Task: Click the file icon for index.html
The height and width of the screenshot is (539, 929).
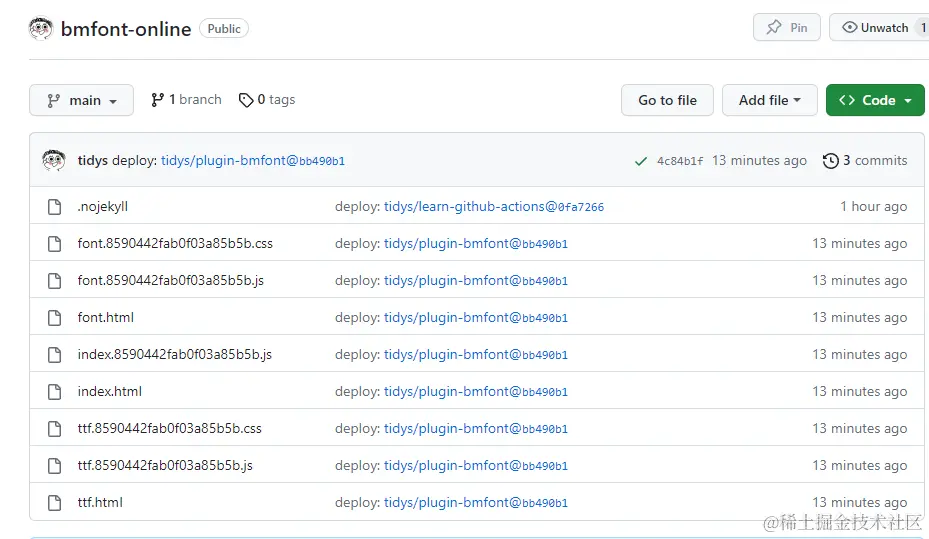Action: pos(55,392)
